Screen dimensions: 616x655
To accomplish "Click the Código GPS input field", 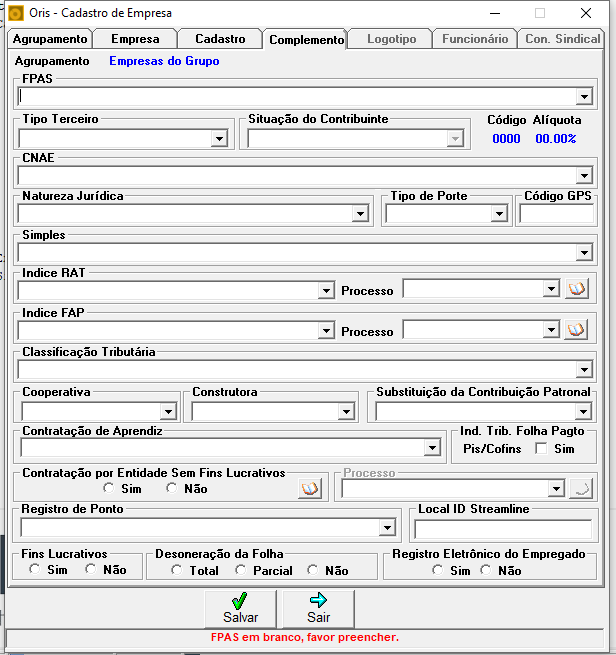I will click(x=556, y=214).
